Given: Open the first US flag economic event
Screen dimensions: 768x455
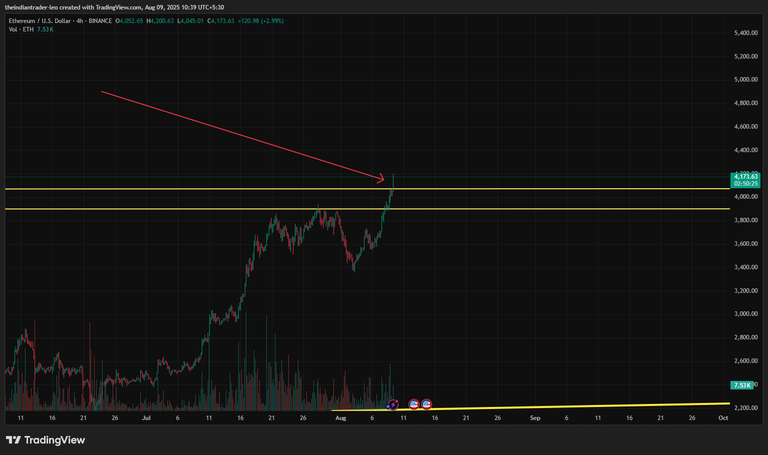Looking at the screenshot, I should tap(414, 405).
